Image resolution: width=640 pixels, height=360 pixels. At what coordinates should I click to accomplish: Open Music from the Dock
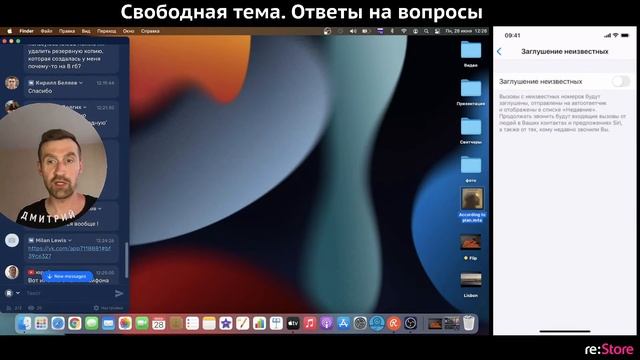pos(310,323)
